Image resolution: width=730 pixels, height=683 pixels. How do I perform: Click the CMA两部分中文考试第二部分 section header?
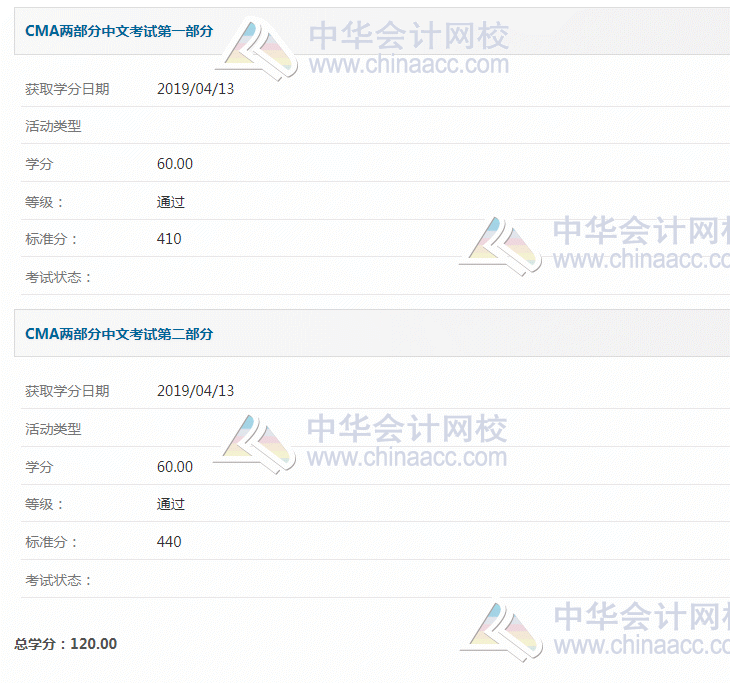(x=119, y=333)
